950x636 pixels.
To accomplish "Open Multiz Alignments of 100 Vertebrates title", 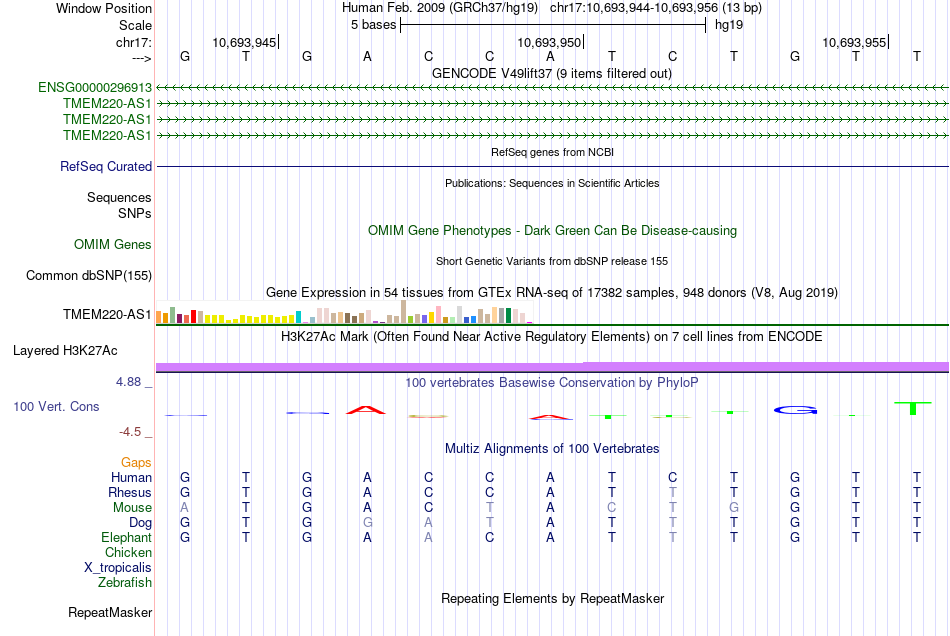I will (x=551, y=448).
